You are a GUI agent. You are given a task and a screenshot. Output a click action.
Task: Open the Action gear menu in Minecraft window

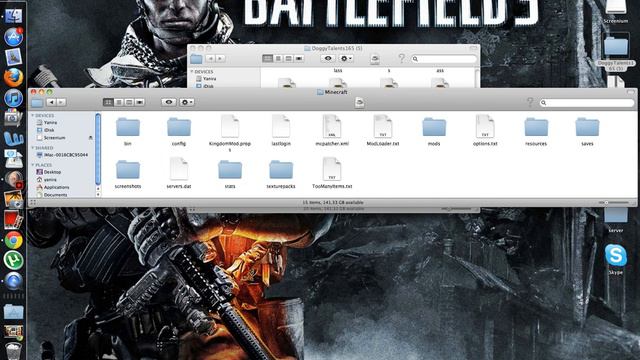pos(187,102)
